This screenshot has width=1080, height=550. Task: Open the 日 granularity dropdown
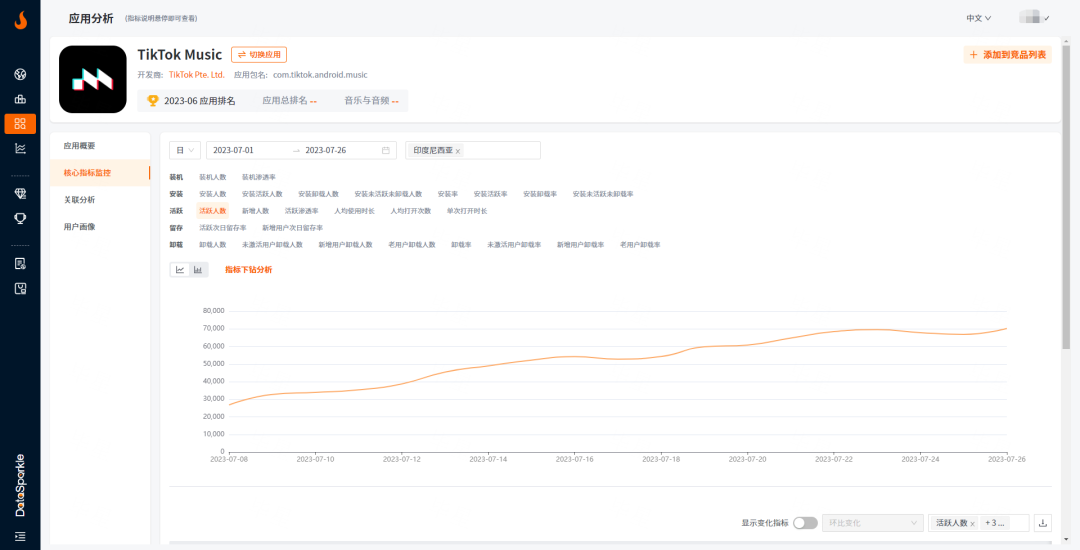[185, 150]
